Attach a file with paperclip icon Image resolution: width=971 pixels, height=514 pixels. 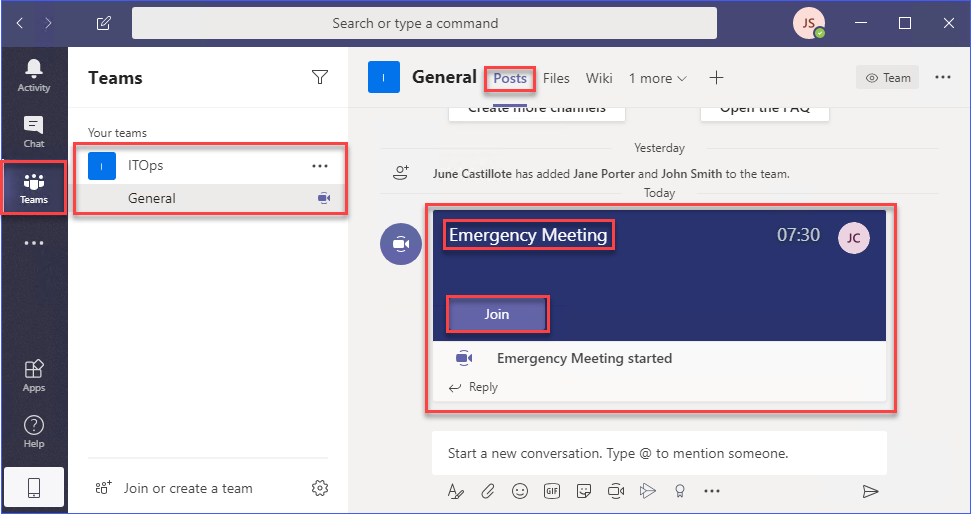click(x=488, y=491)
